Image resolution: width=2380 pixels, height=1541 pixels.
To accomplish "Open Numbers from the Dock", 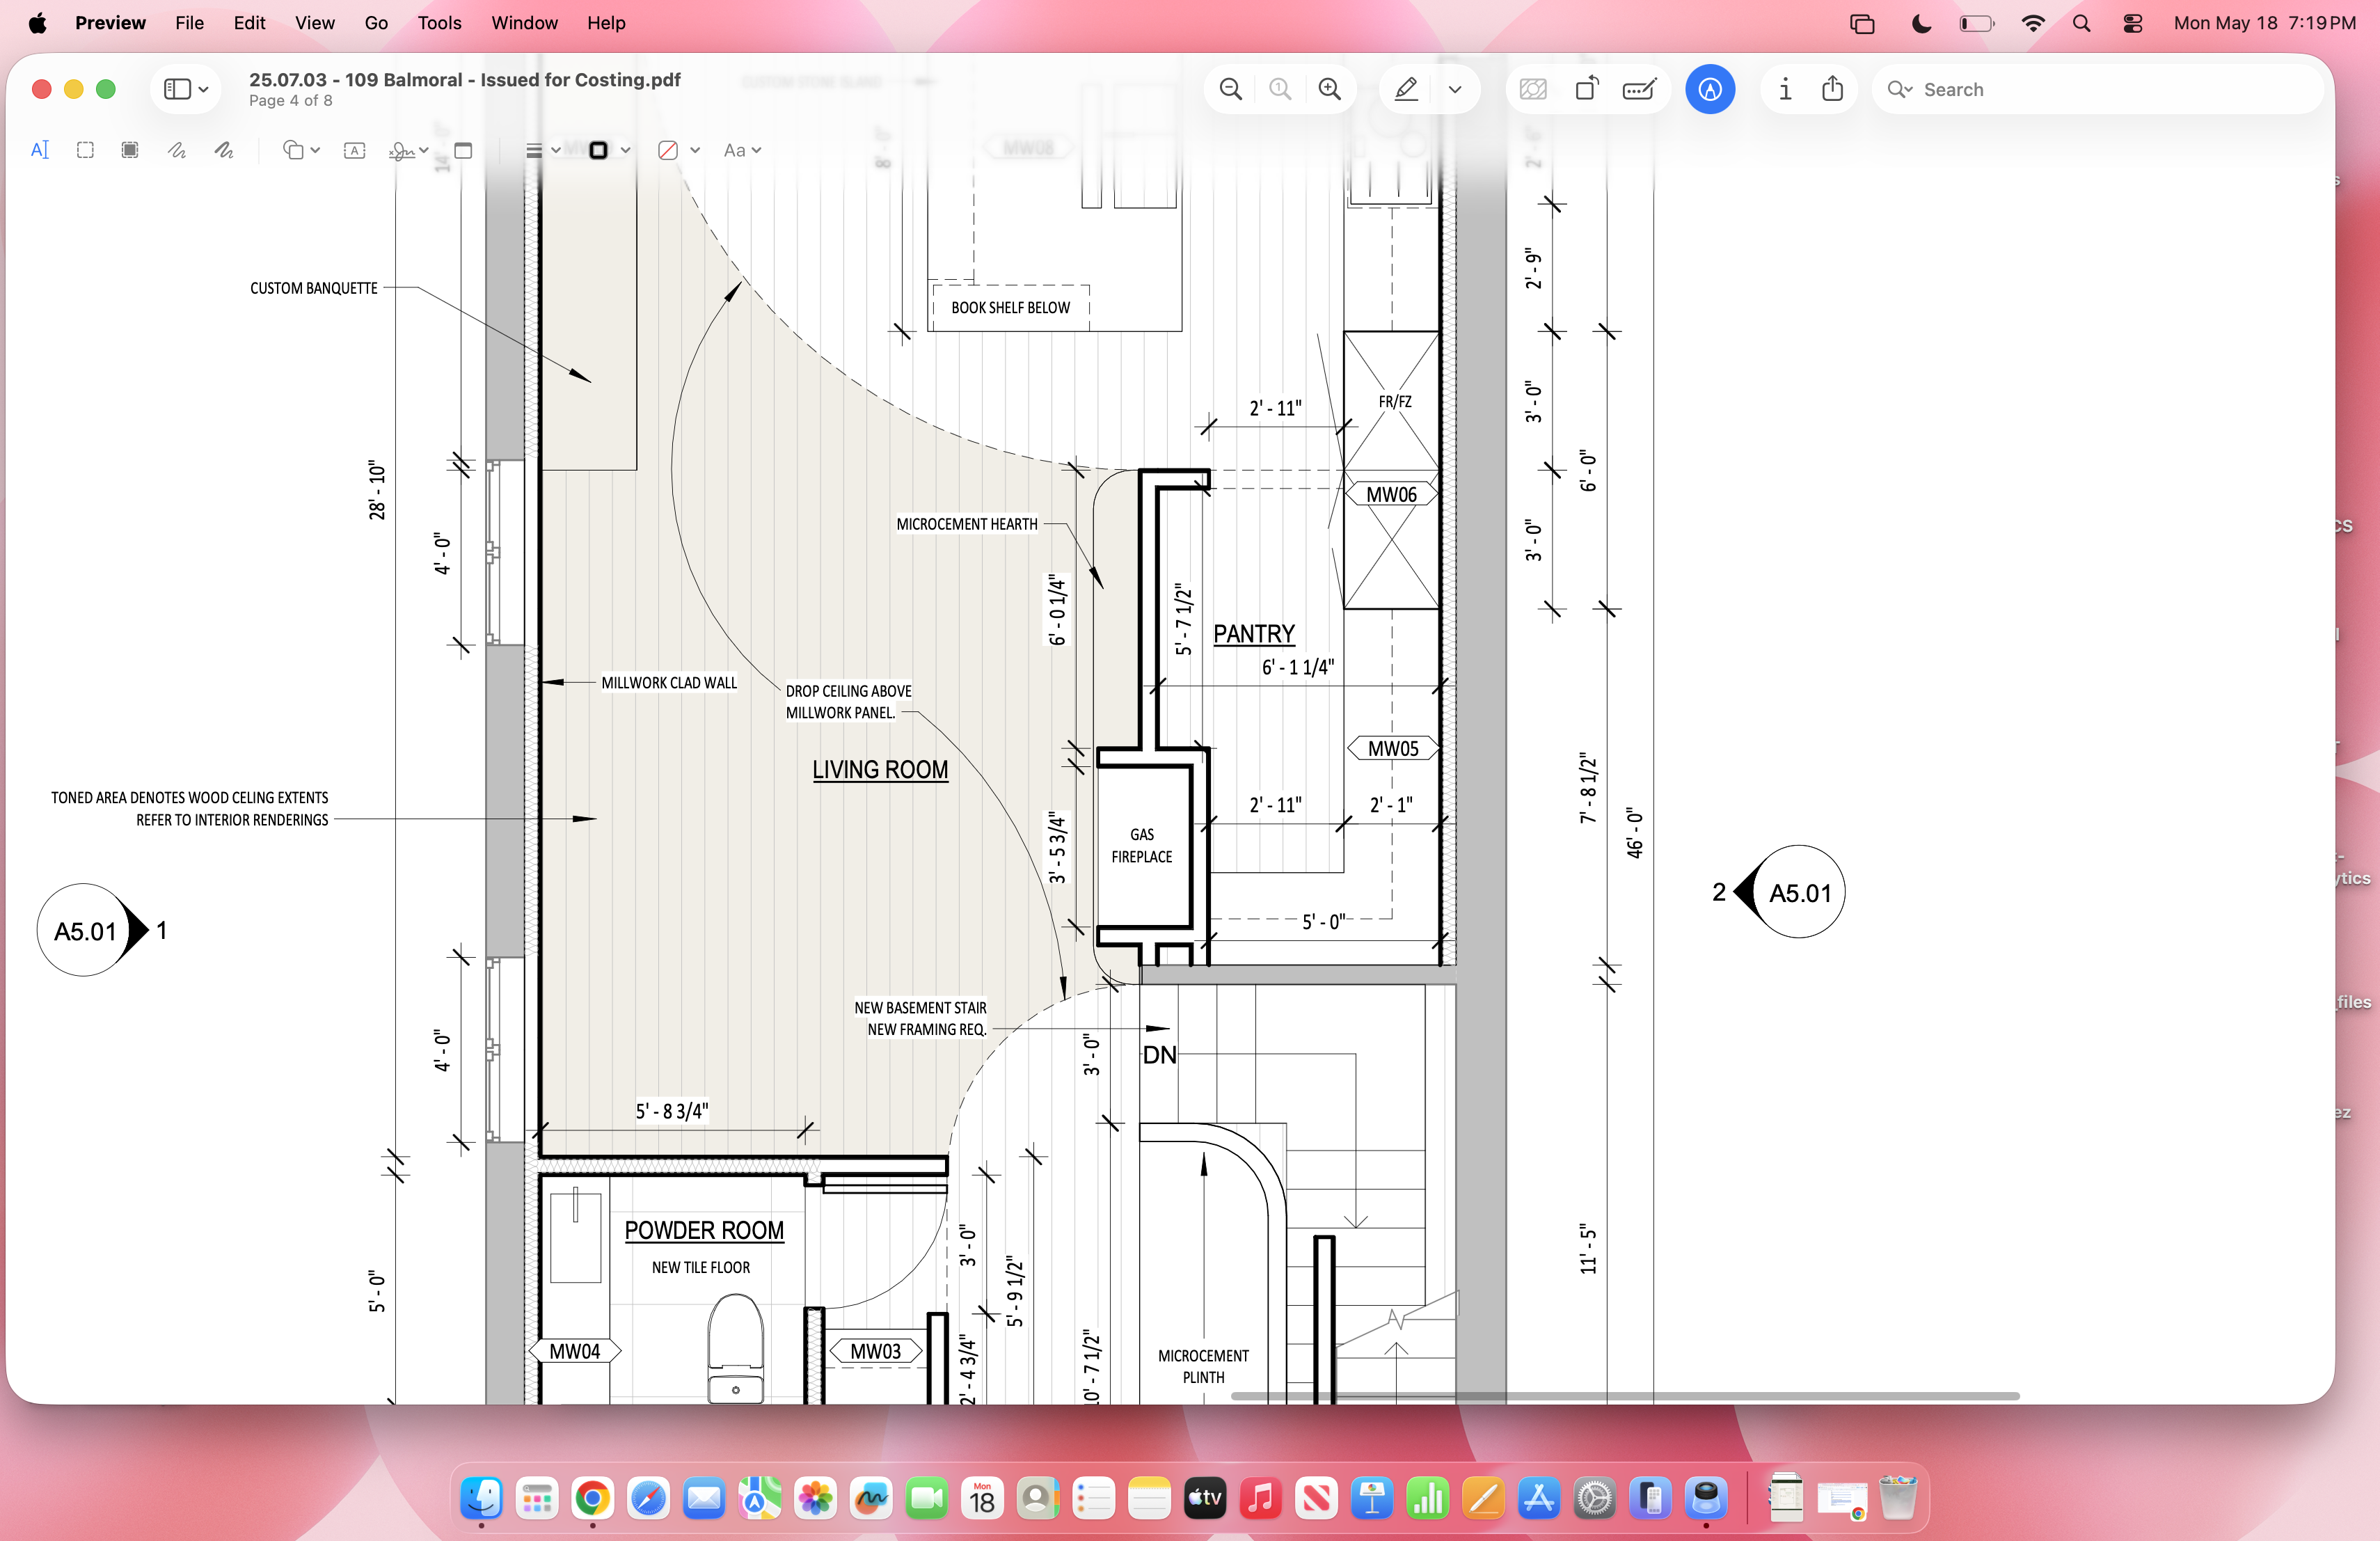I will point(1428,1498).
